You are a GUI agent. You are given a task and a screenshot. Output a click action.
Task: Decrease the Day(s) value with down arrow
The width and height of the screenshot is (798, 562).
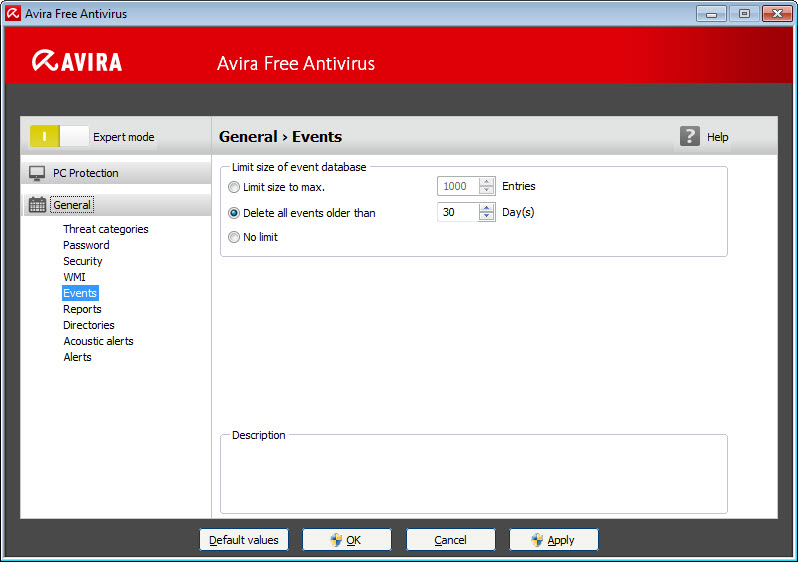coord(487,216)
